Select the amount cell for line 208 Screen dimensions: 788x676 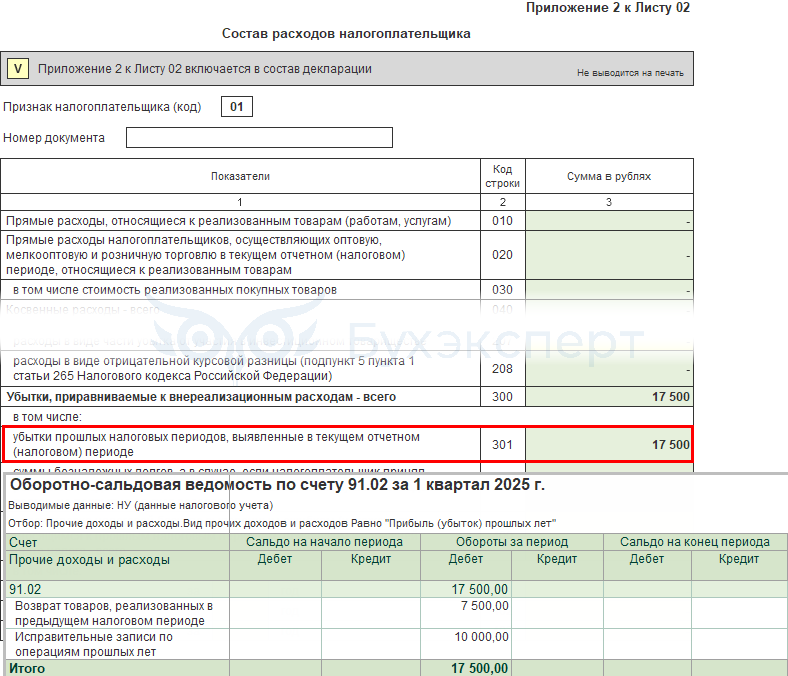pyautogui.click(x=609, y=369)
